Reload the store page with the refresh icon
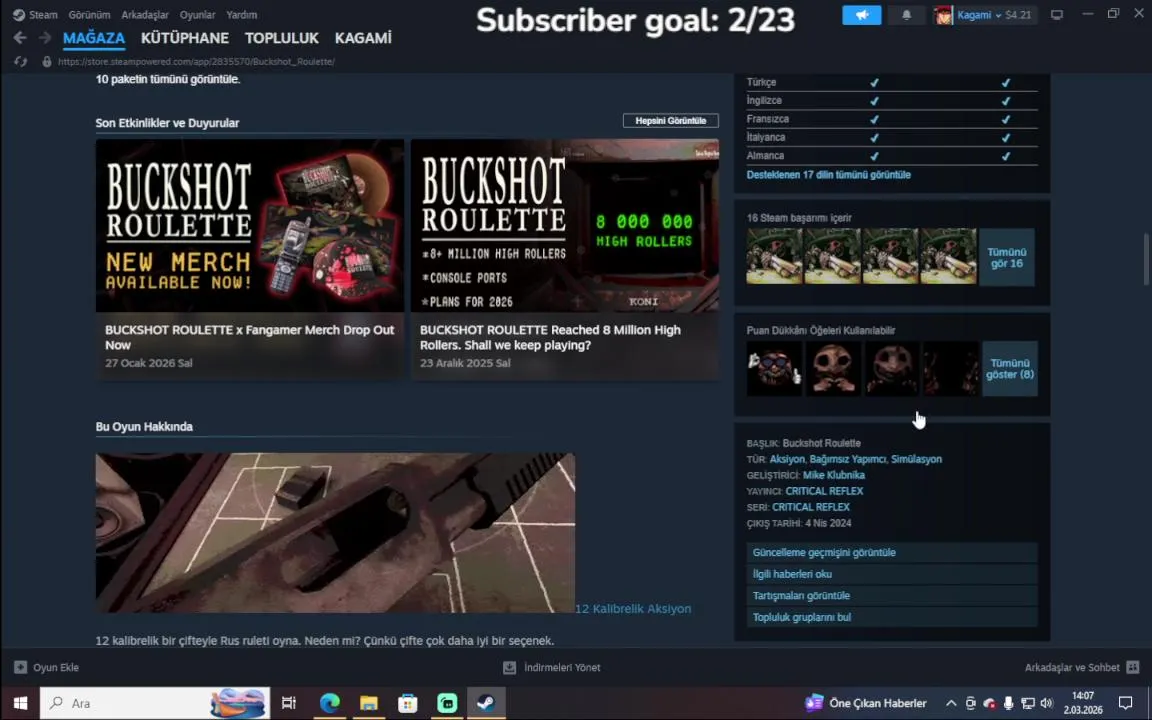1152x720 pixels. pos(21,62)
